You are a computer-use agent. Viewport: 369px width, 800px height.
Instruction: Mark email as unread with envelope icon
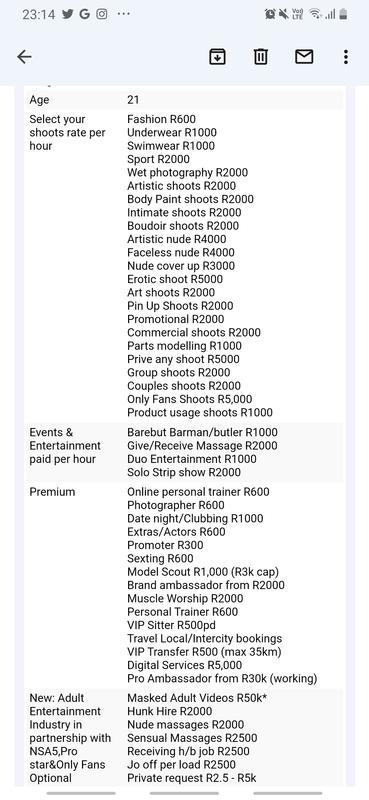304,57
